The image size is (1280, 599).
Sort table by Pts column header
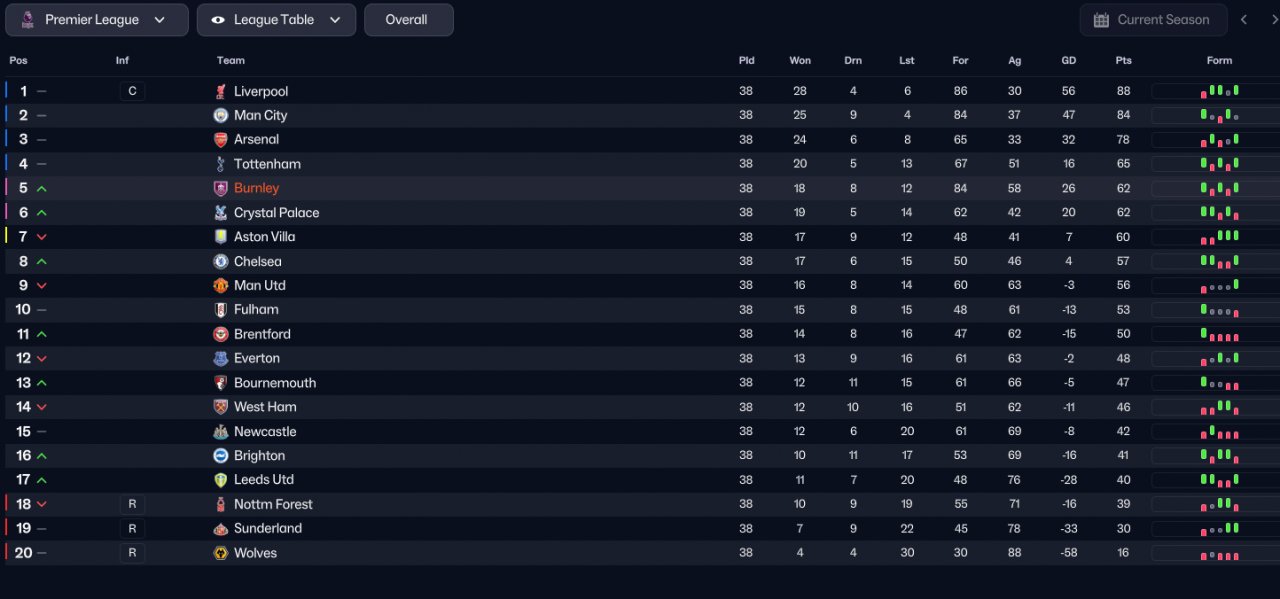[1124, 61]
